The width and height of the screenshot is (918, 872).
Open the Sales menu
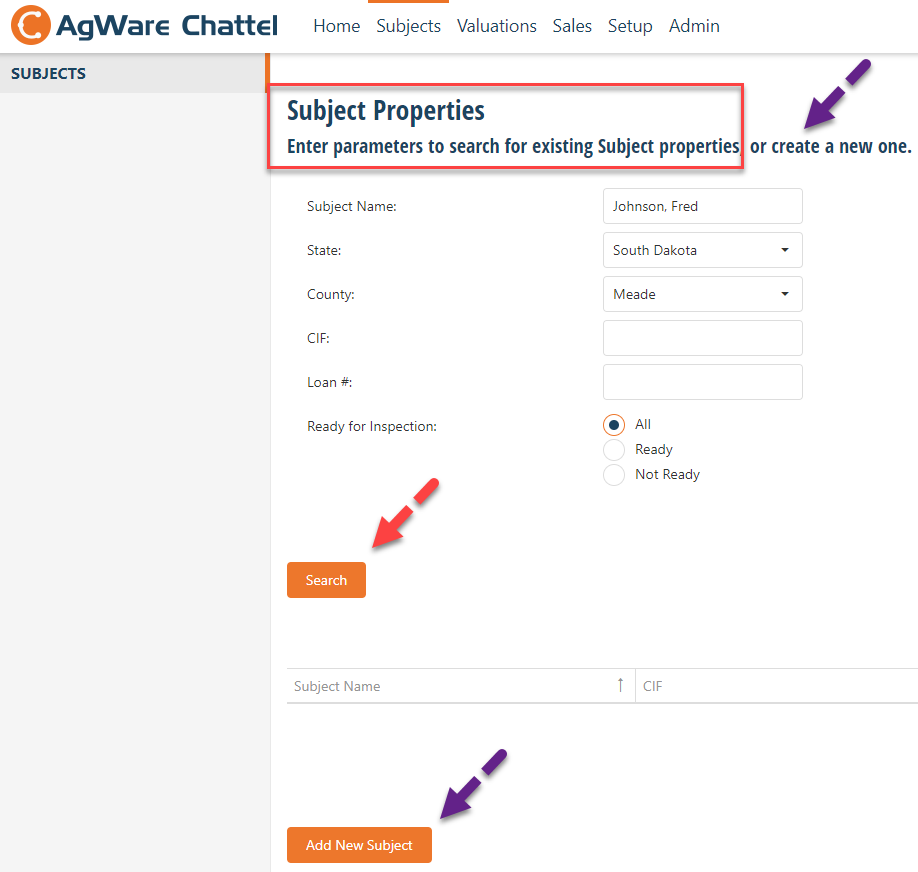[572, 26]
